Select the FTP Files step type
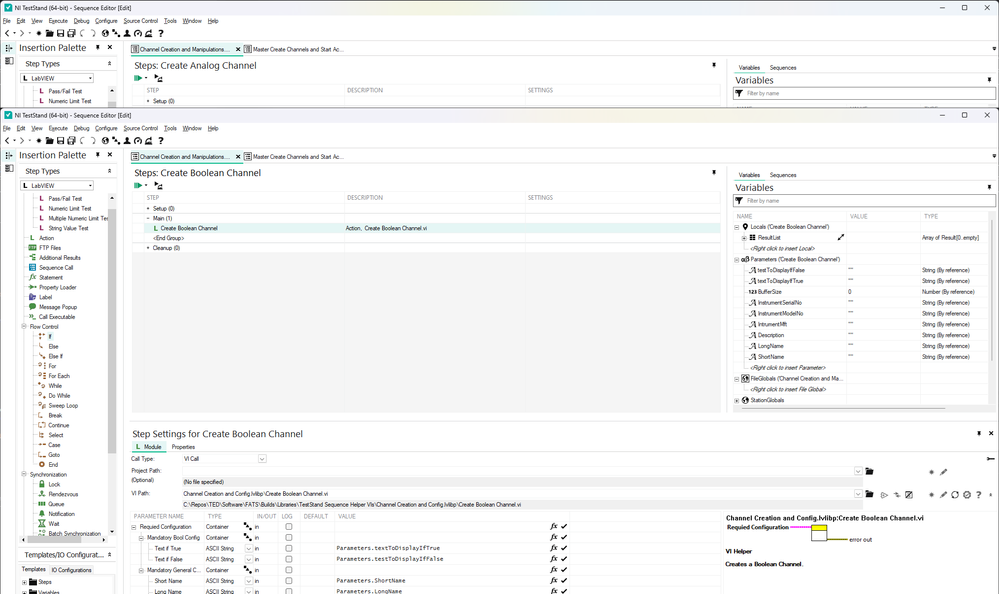This screenshot has width=999, height=594. tap(50, 248)
